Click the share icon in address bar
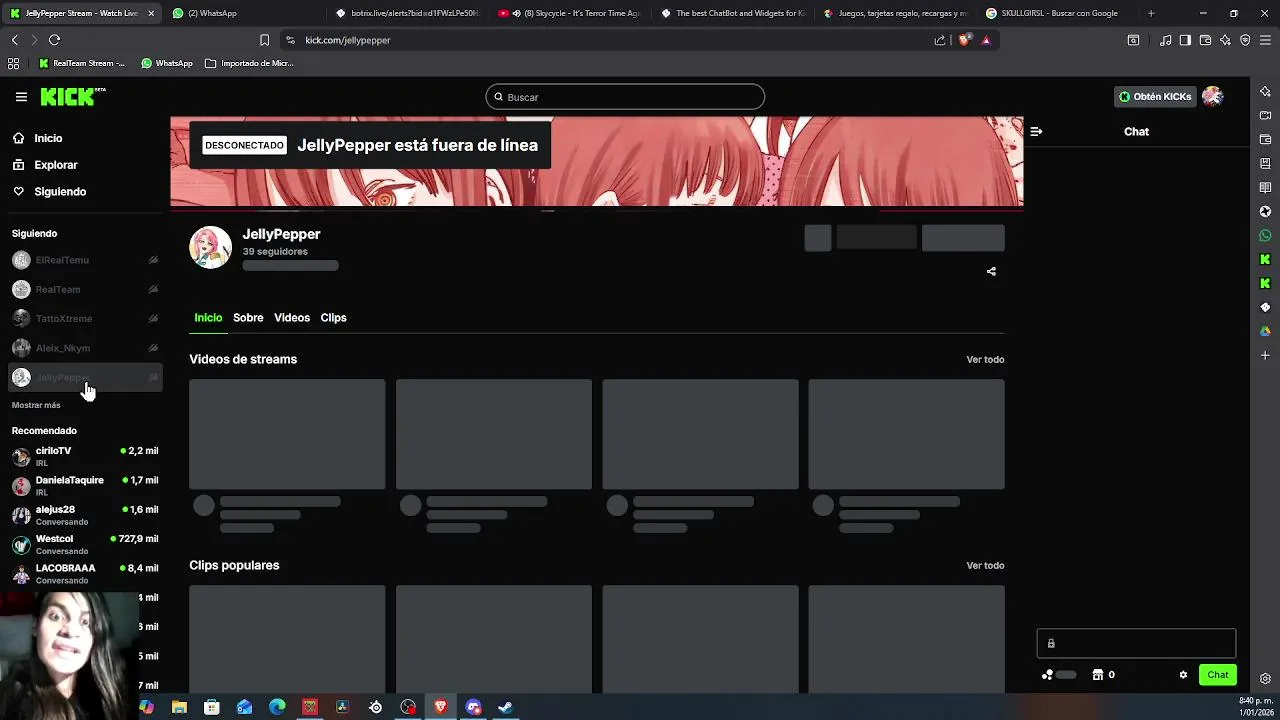 pyautogui.click(x=940, y=40)
